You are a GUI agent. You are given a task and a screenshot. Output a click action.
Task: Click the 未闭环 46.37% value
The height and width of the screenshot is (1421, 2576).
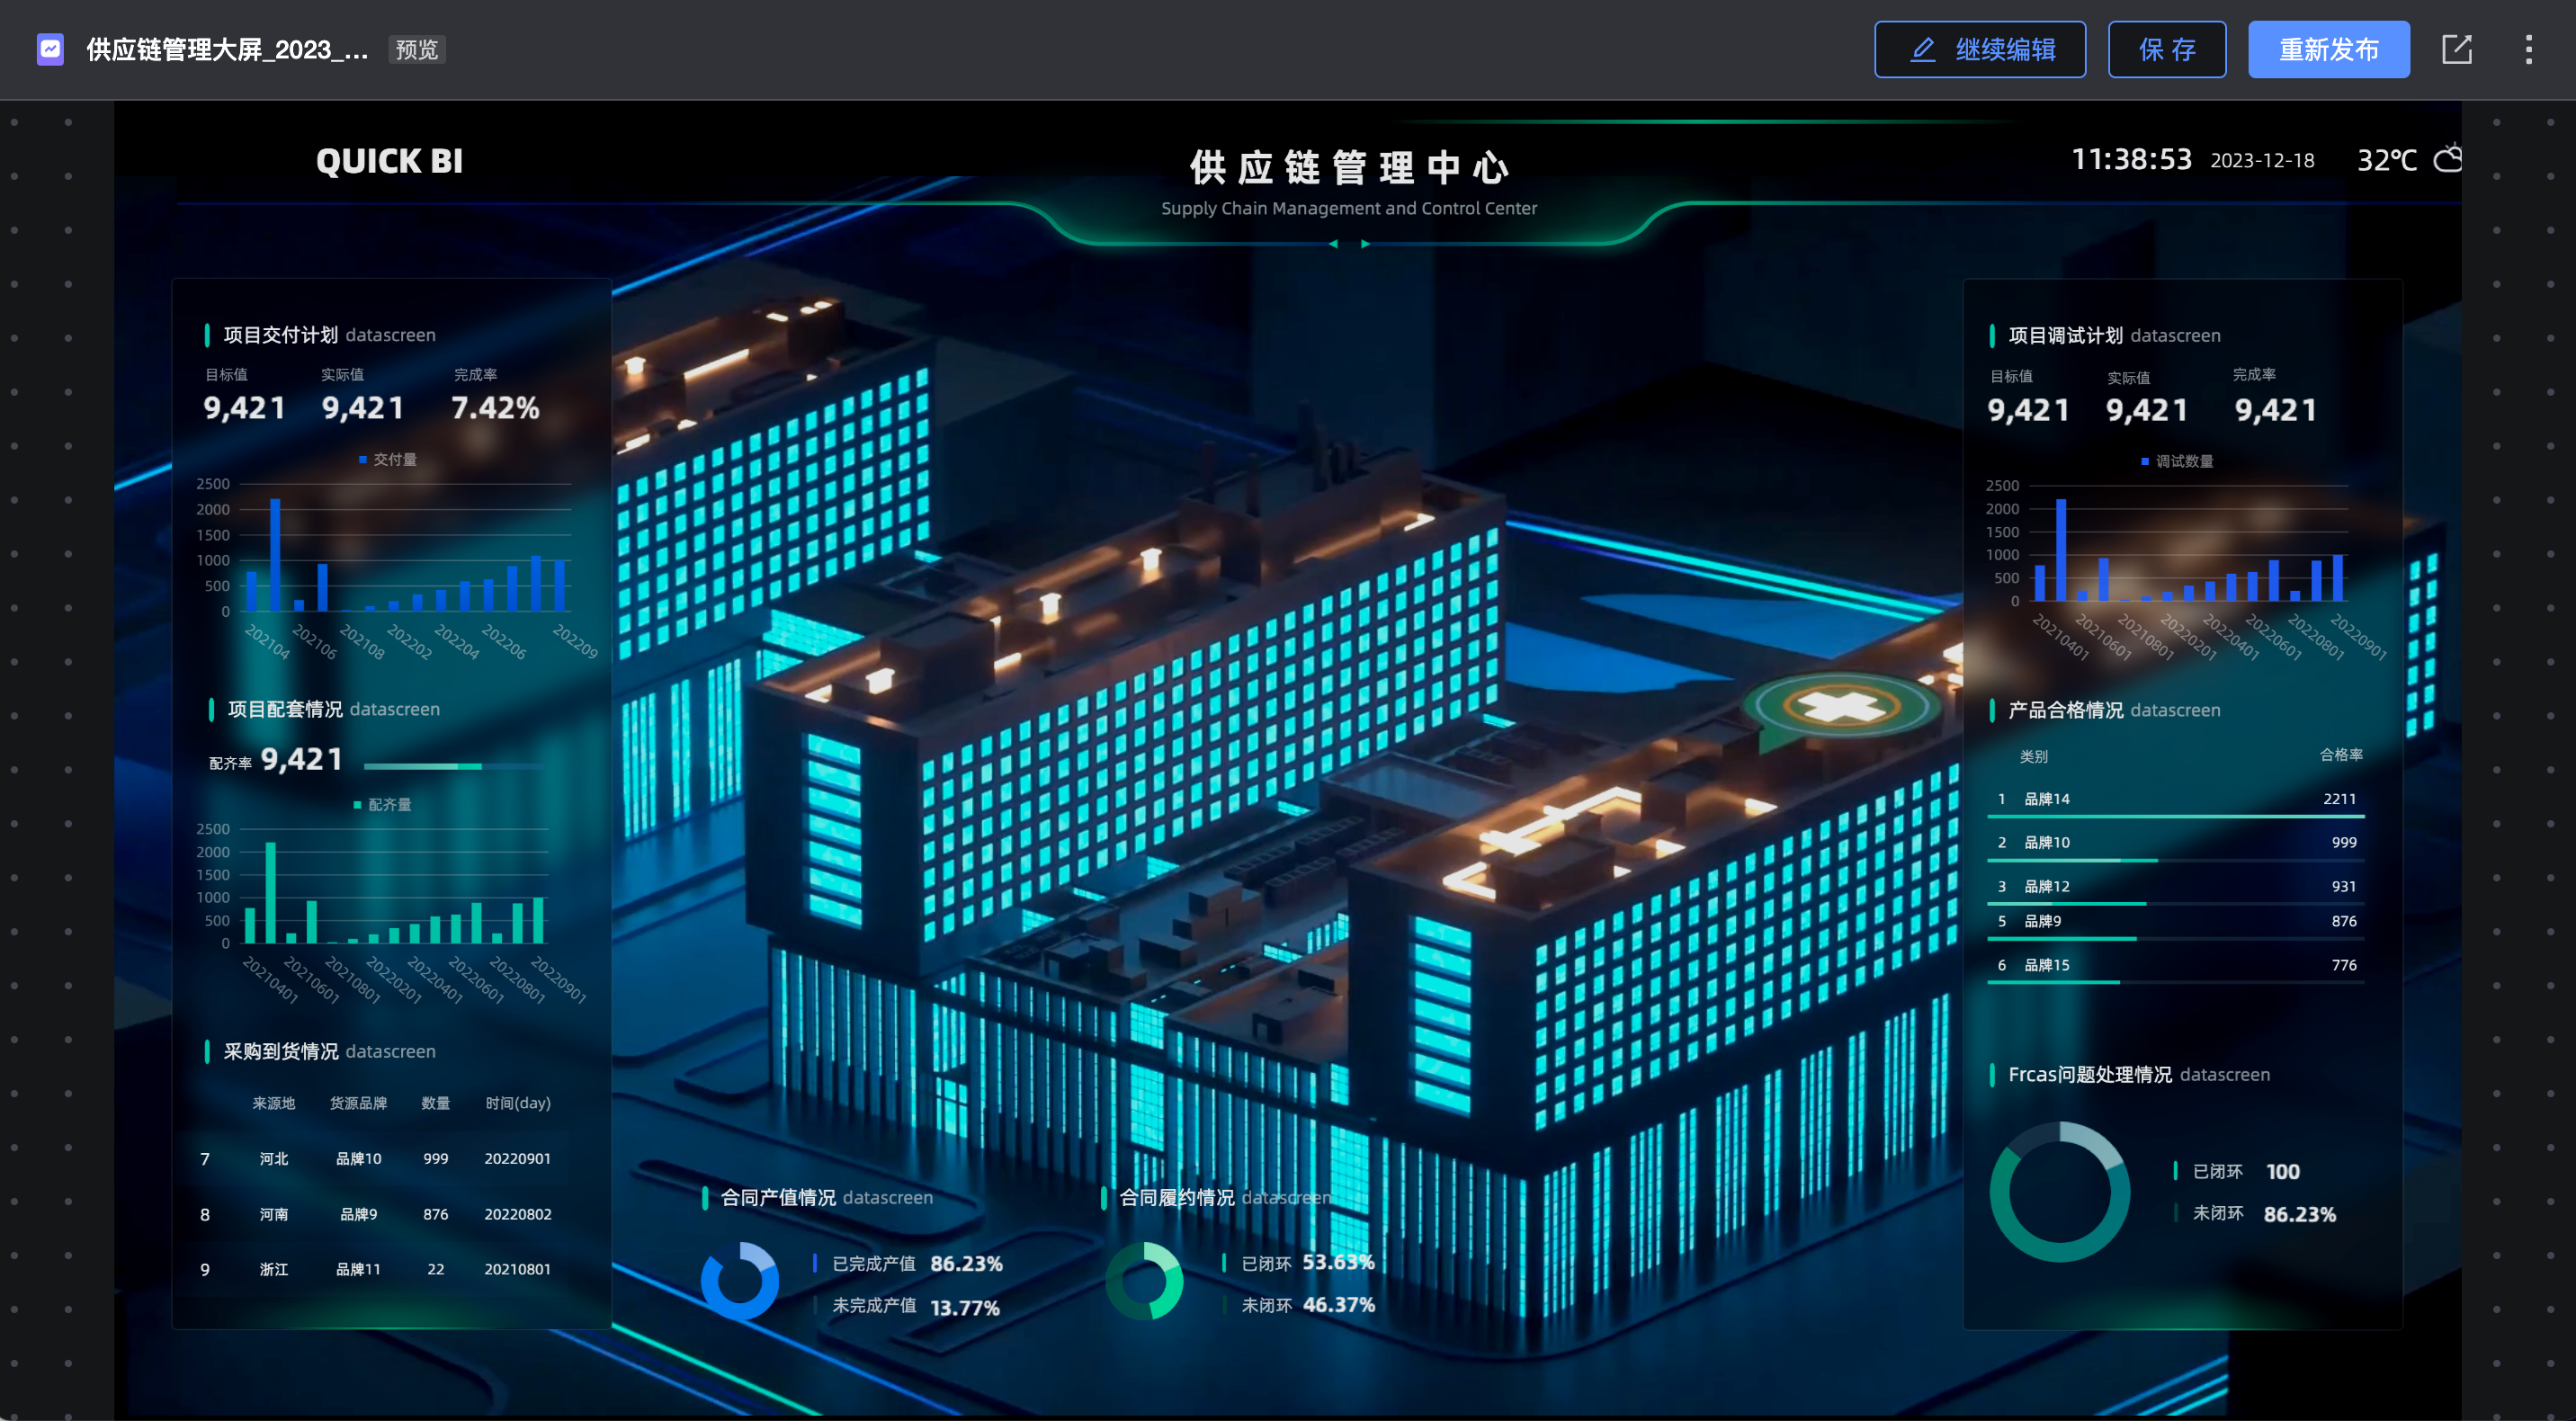point(1339,1305)
